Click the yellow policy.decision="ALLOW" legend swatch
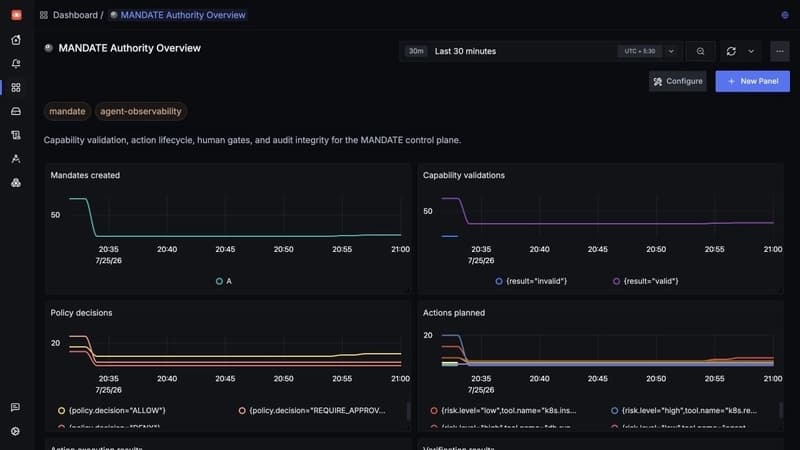 click(61, 410)
